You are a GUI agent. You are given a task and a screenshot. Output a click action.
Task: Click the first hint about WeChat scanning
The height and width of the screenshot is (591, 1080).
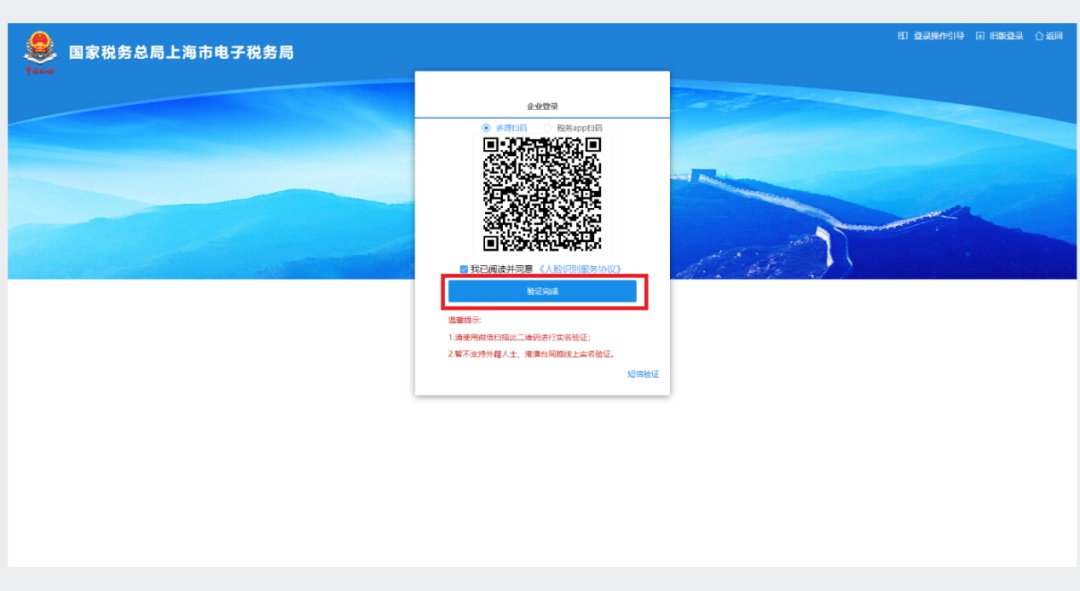point(519,338)
